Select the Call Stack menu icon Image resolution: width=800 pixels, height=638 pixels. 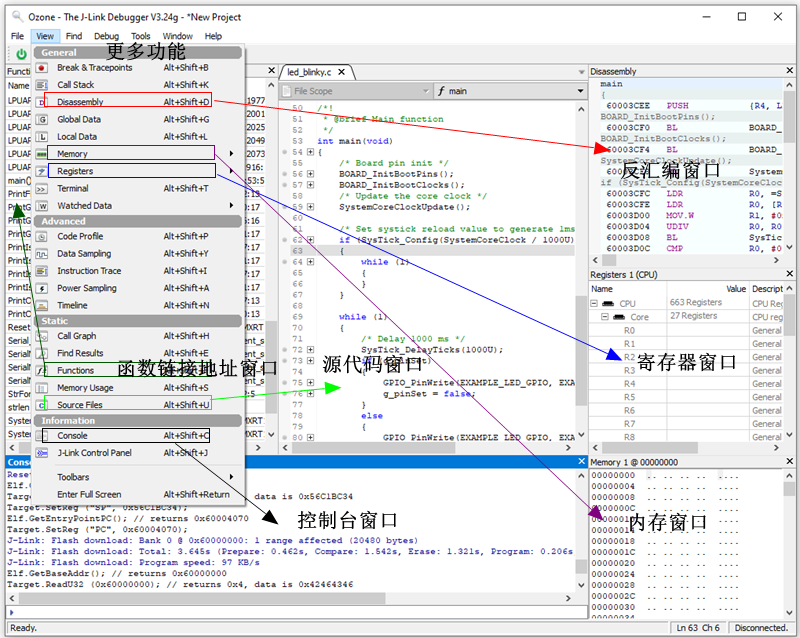click(42, 85)
